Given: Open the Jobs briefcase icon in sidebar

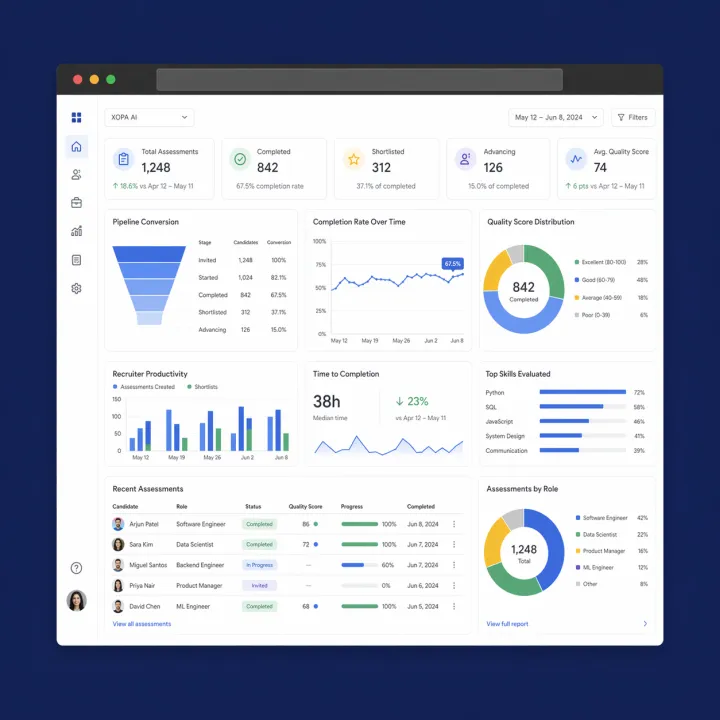Looking at the screenshot, I should click(76, 202).
